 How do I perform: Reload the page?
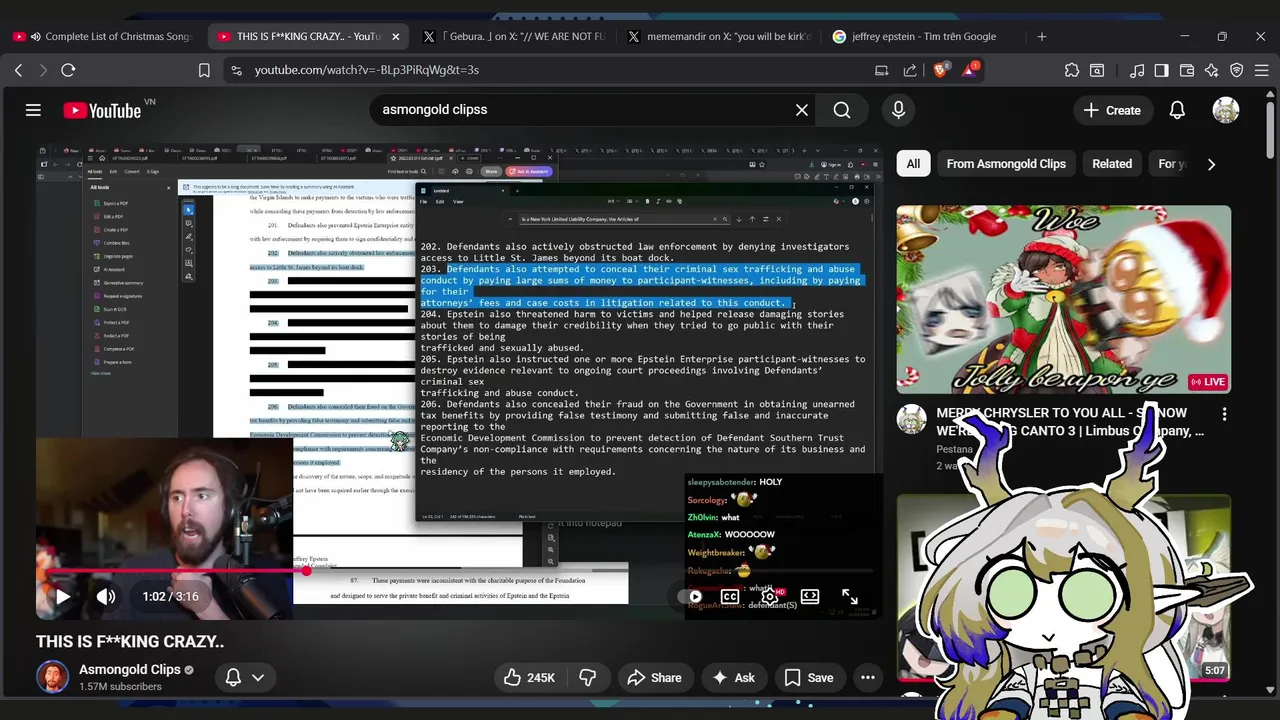point(68,70)
